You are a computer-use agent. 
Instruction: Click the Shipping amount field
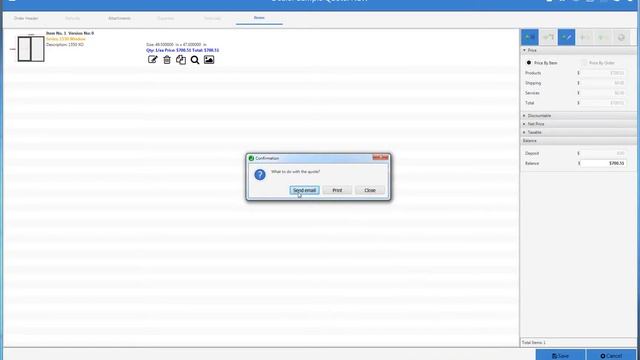(x=603, y=83)
